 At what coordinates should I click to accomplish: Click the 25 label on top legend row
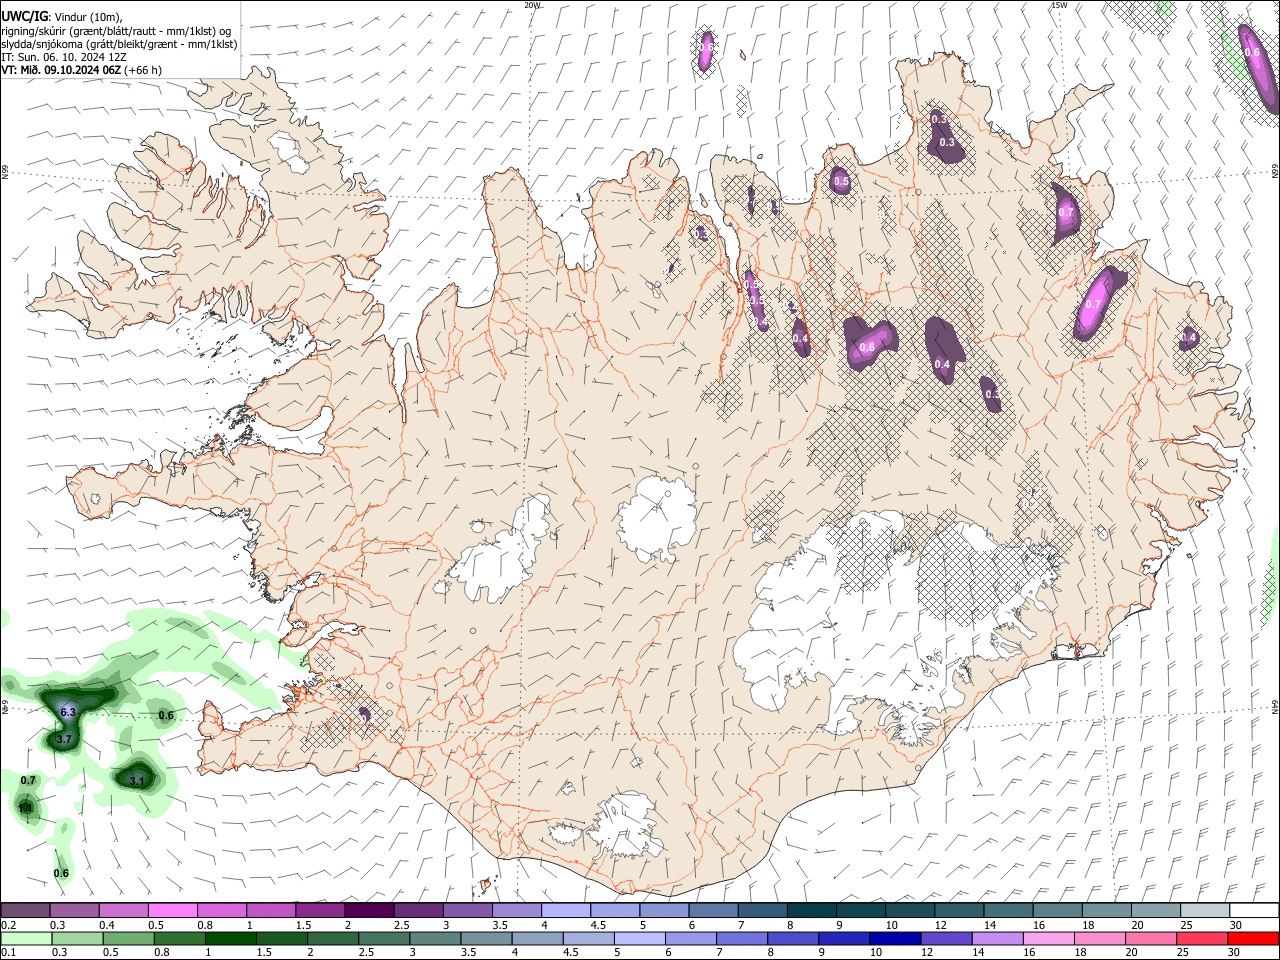(x=1185, y=925)
